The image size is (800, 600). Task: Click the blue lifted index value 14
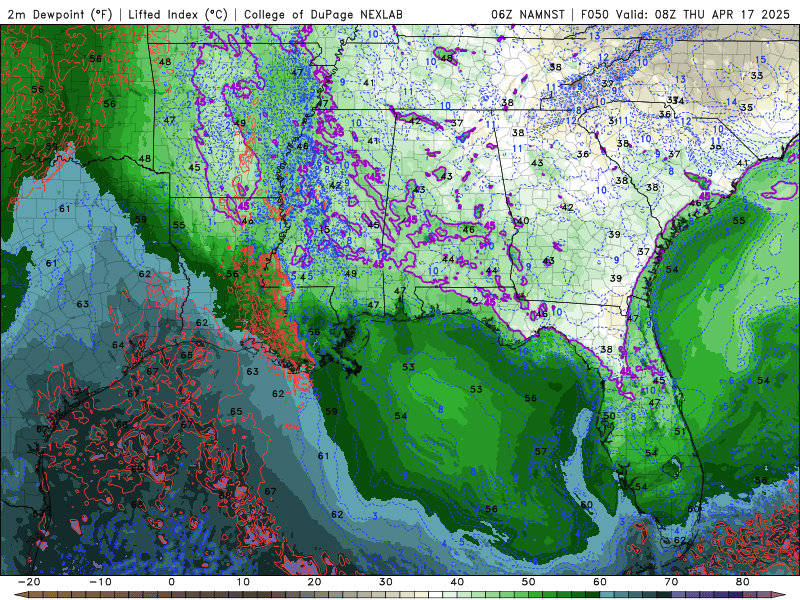tap(732, 102)
